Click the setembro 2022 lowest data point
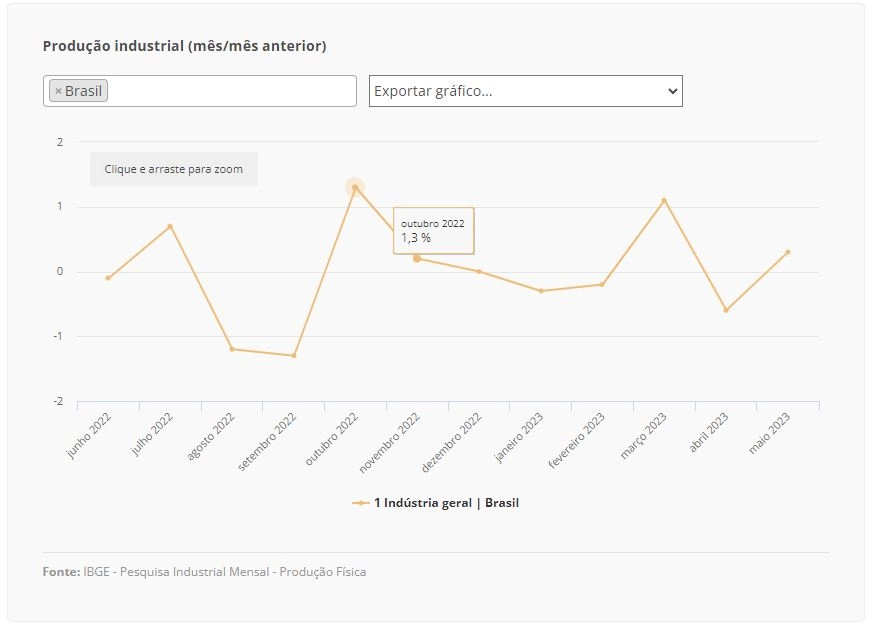Screen dimensions: 876x628 coord(294,355)
